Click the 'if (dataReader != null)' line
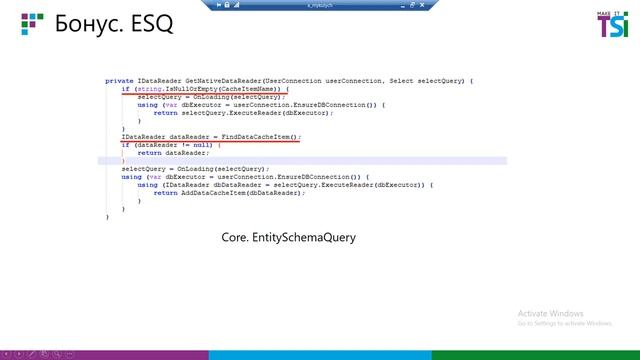 [171, 145]
